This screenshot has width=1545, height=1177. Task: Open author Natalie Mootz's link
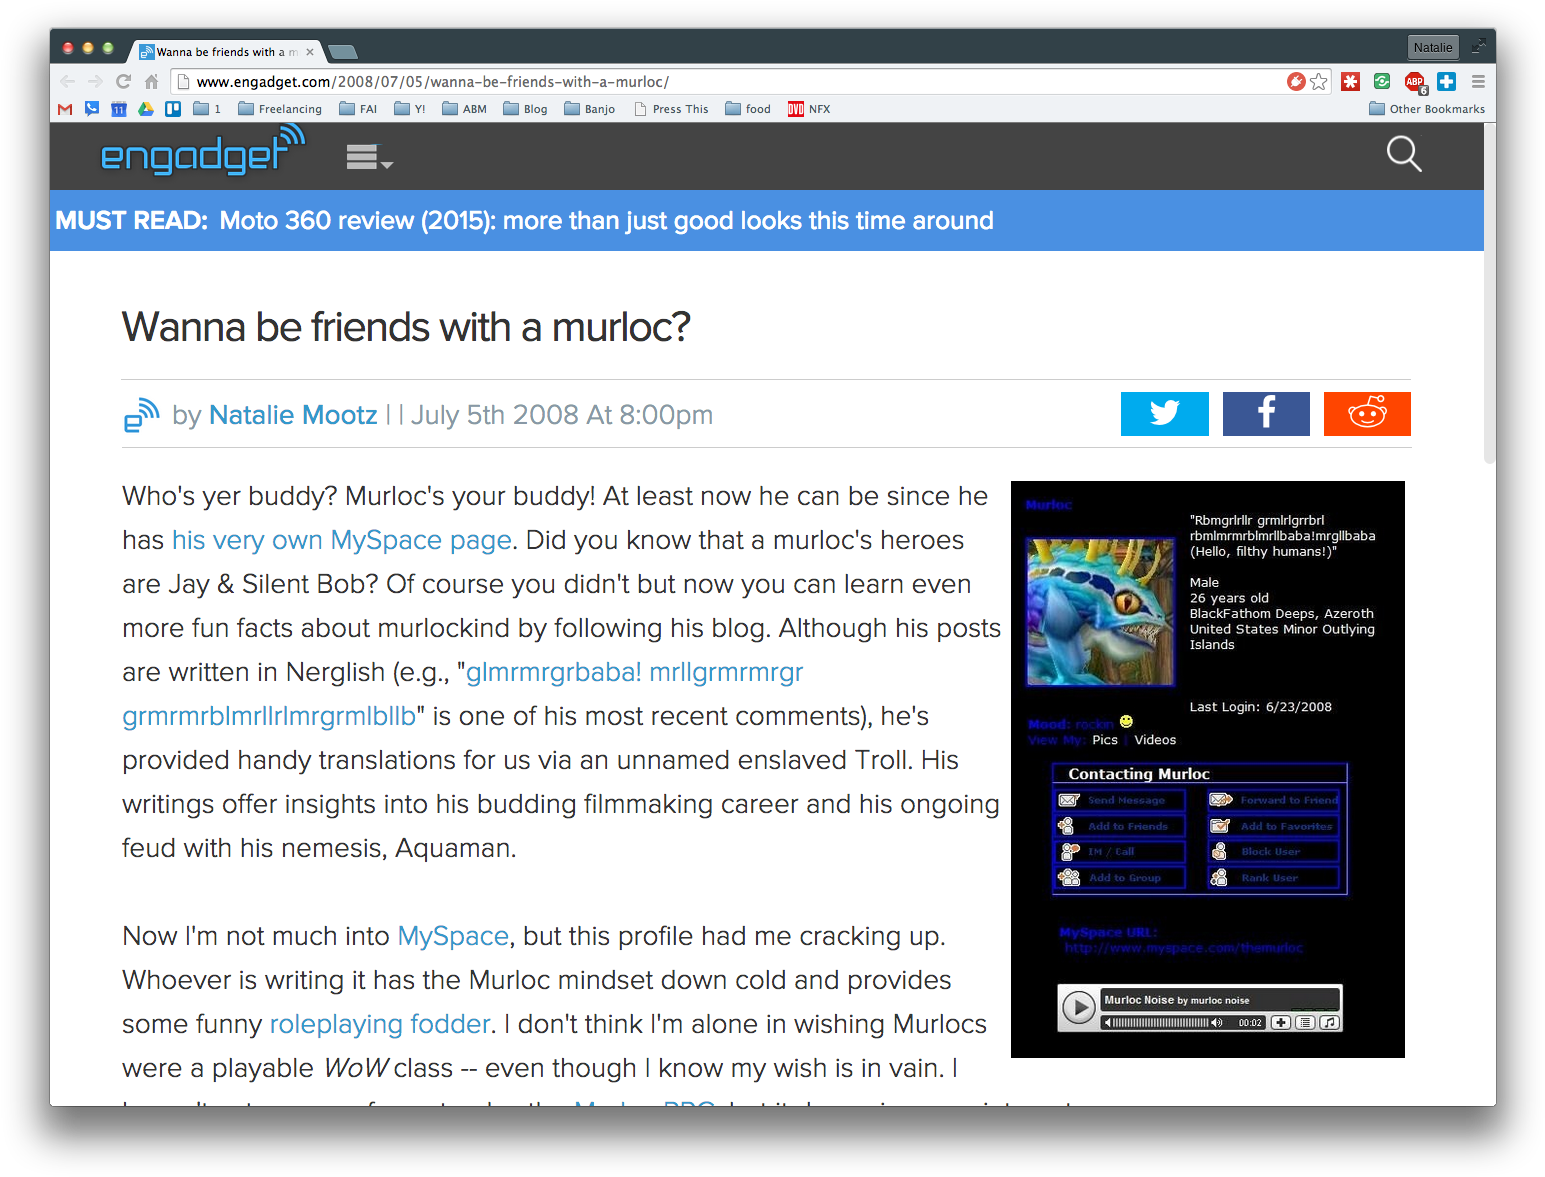[293, 415]
